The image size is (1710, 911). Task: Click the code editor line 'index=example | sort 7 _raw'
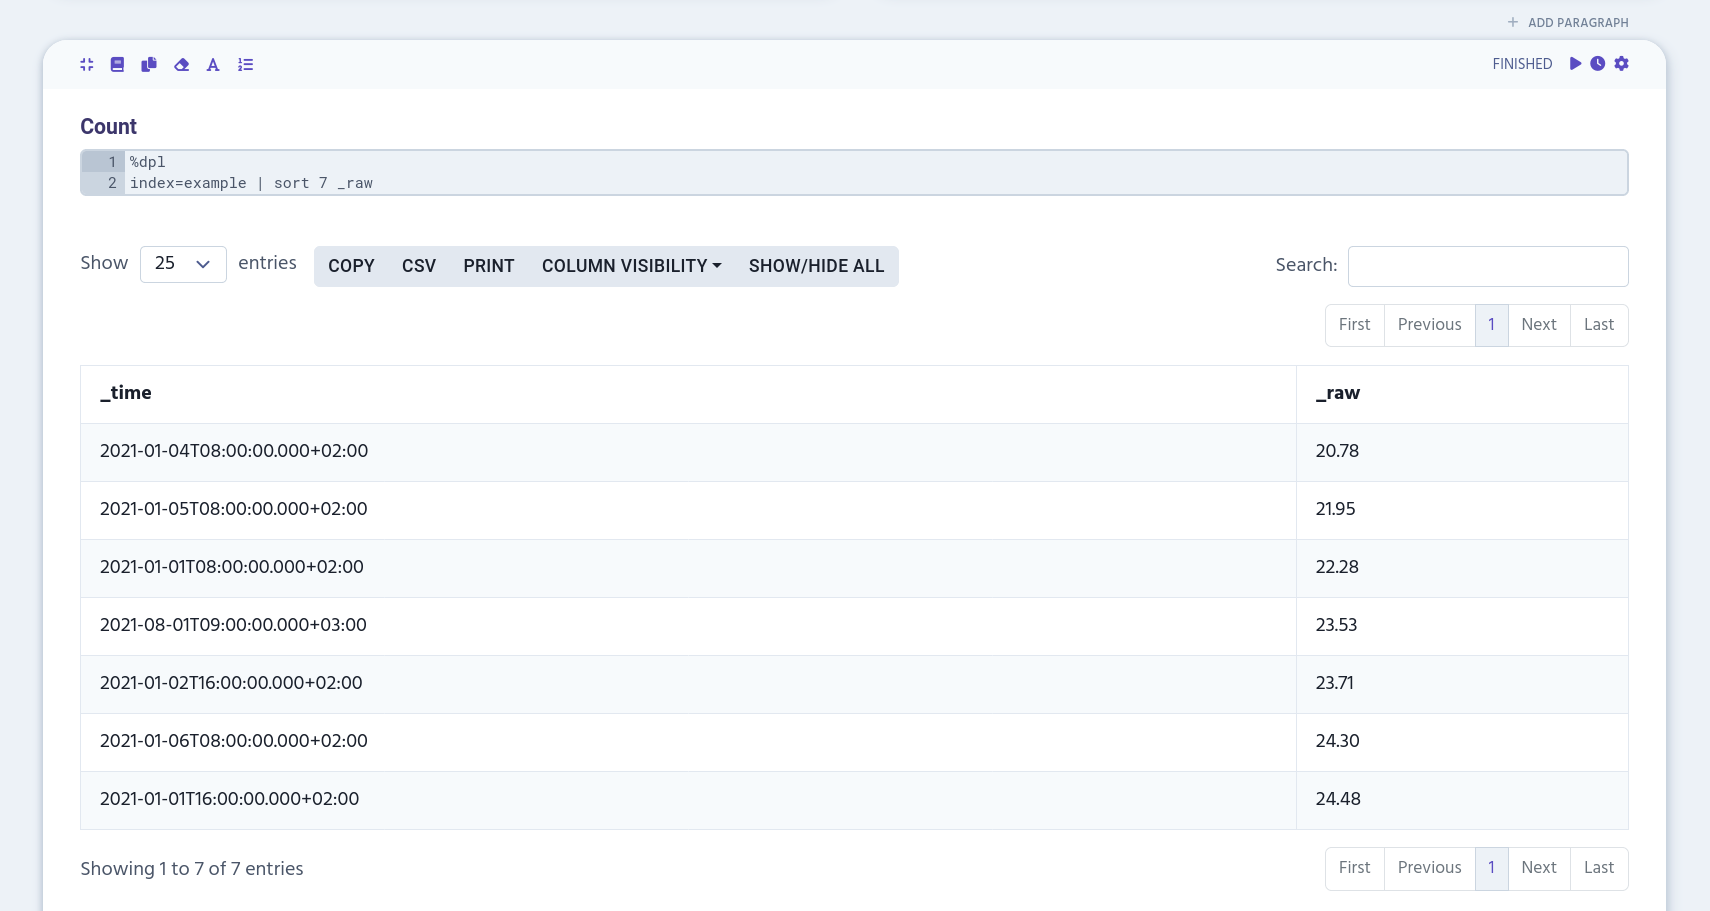251,183
